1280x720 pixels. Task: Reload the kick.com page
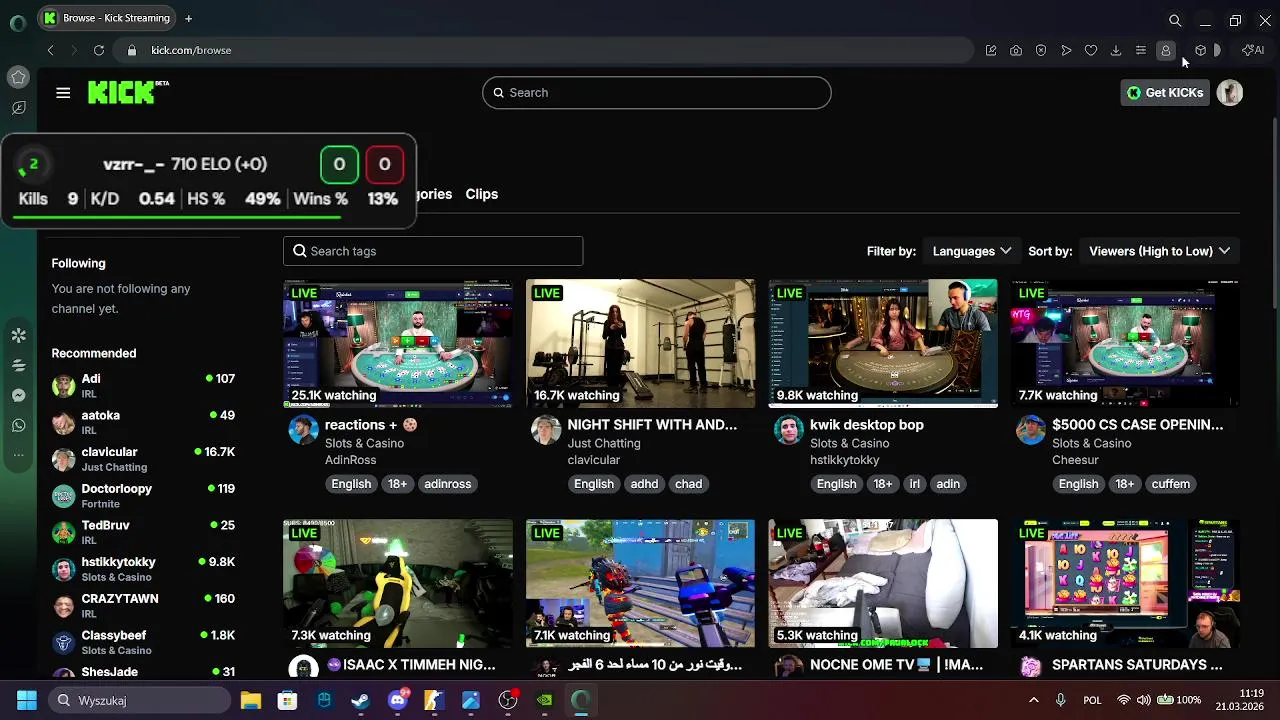(x=99, y=50)
